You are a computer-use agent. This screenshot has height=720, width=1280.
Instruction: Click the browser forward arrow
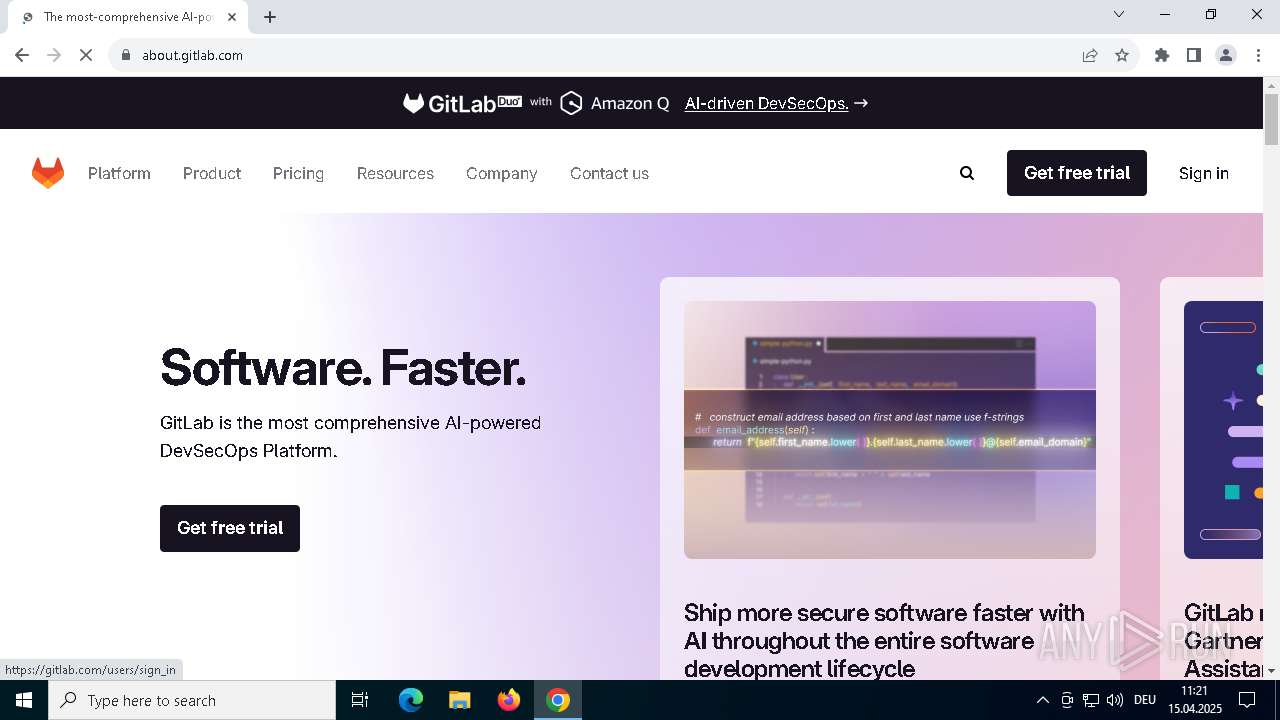[x=54, y=55]
